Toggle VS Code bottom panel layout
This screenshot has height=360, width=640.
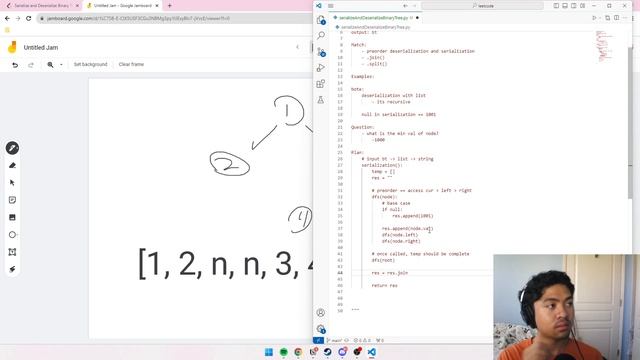tap(565, 6)
